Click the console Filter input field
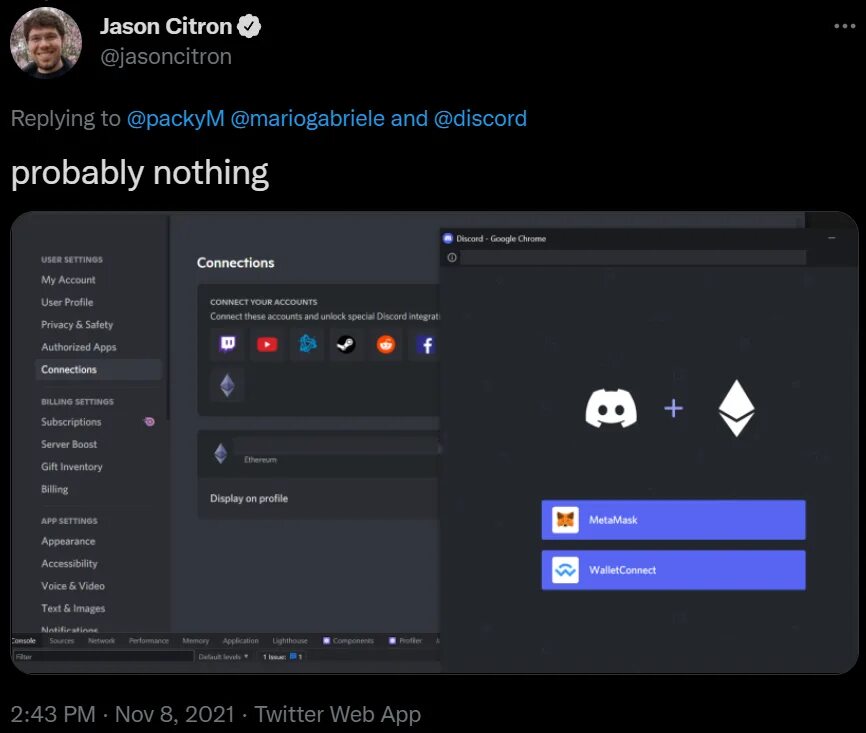The image size is (866, 733). (104, 657)
